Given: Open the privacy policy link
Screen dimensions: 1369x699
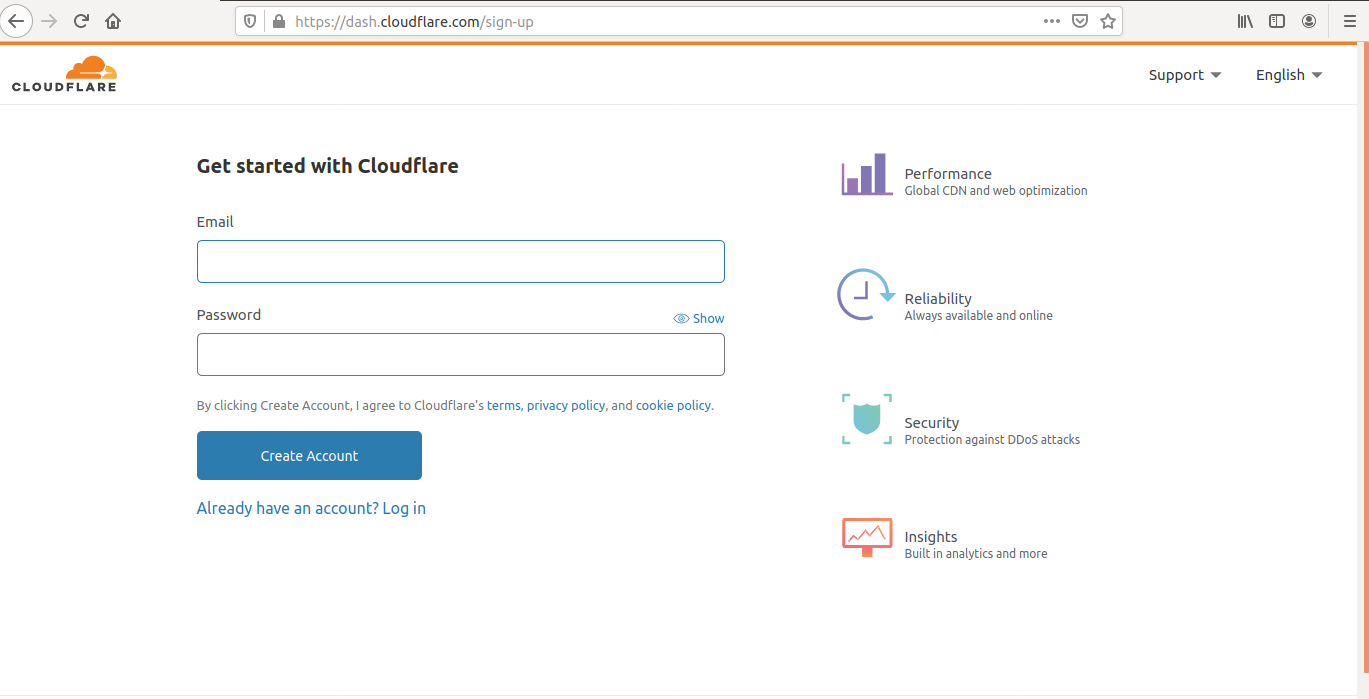Looking at the screenshot, I should click(566, 405).
